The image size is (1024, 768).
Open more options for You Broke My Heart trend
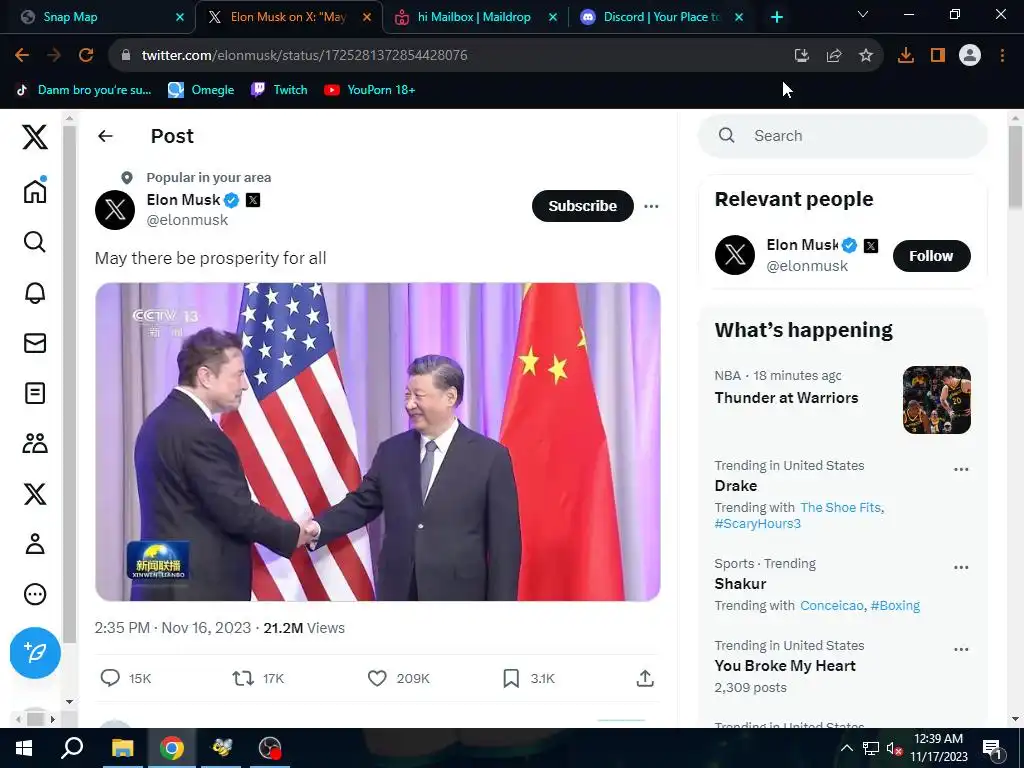[x=961, y=650]
